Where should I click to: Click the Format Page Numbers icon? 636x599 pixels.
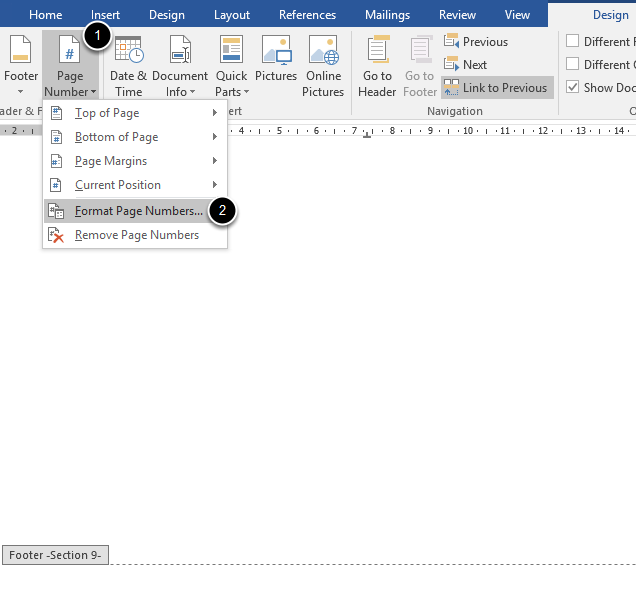[56, 211]
